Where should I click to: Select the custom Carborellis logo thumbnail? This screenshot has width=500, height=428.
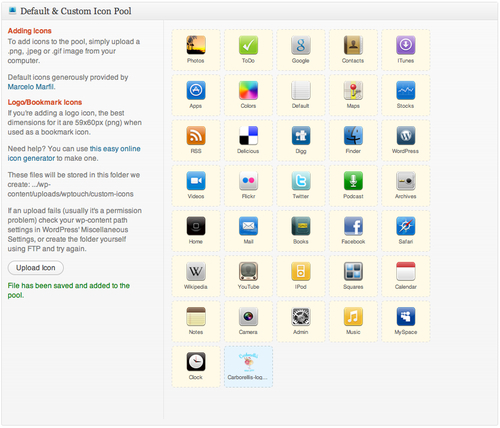click(x=248, y=362)
